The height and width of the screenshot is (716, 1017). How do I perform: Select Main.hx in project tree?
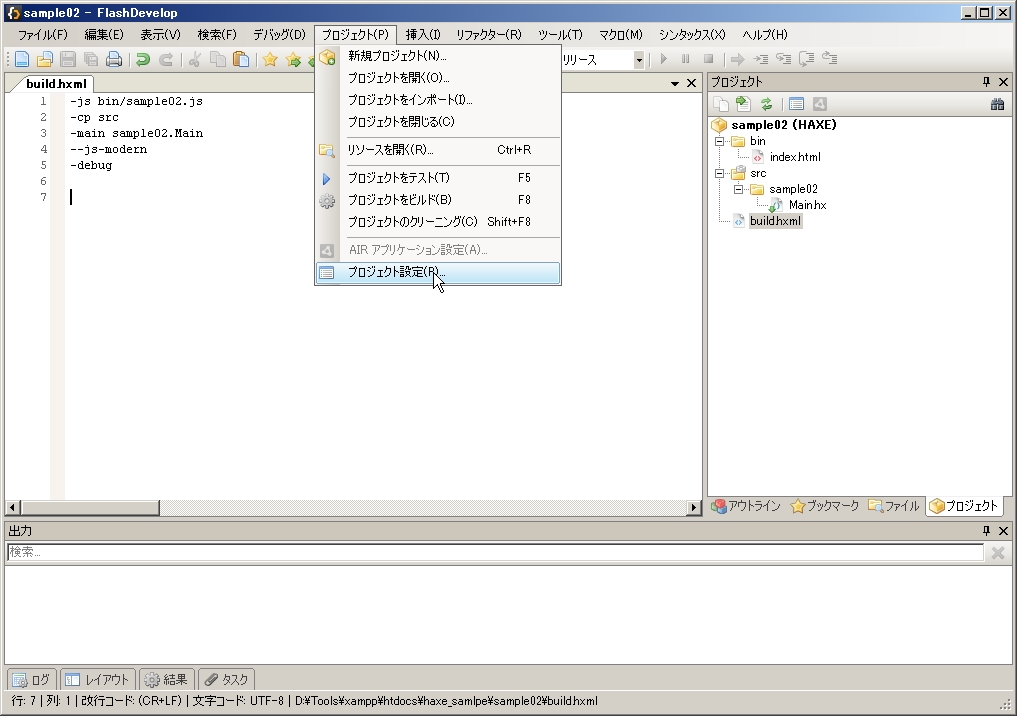(x=808, y=205)
